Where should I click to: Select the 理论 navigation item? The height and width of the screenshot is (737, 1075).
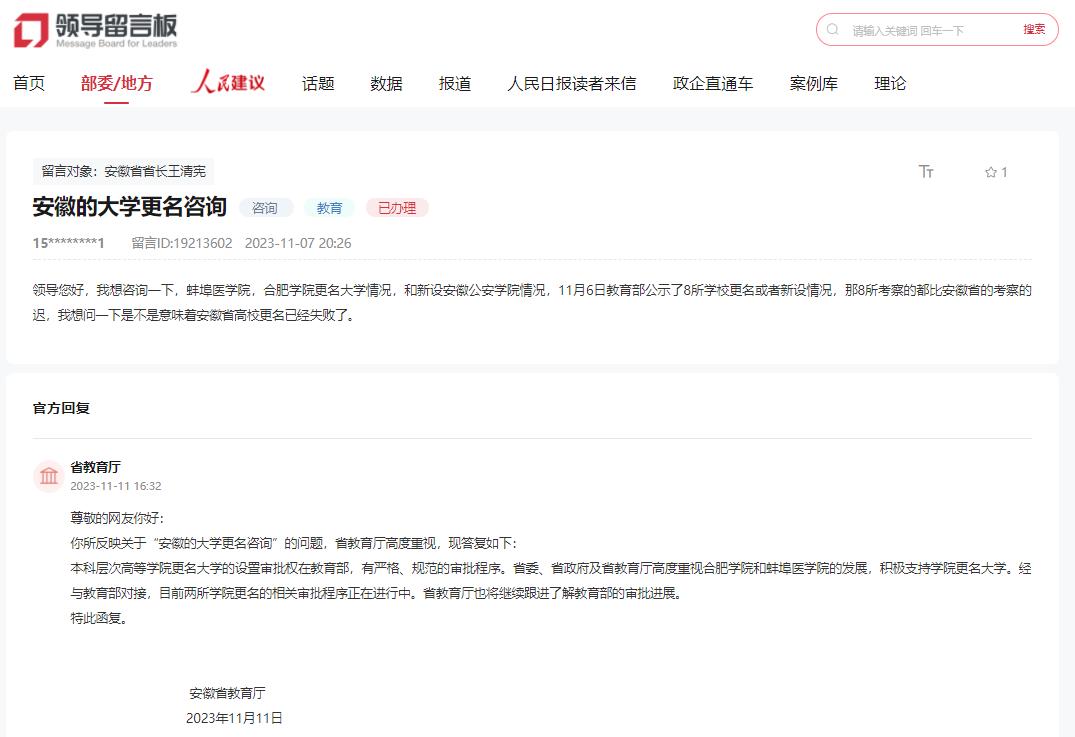(890, 84)
